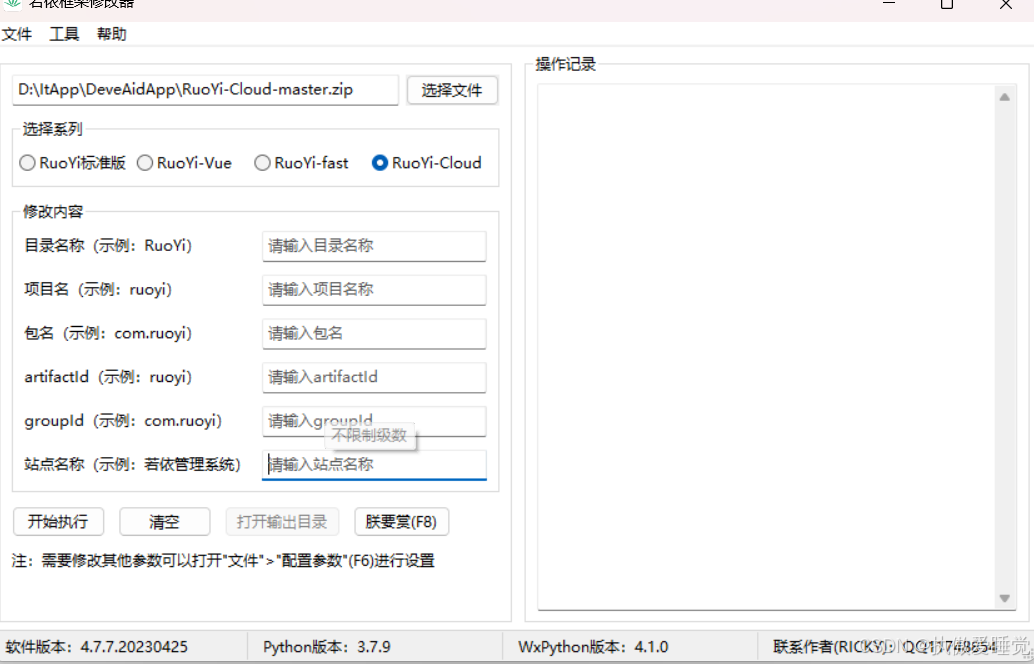The image size is (1034, 664).
Task: Click the 清空 button
Action: pos(164,522)
